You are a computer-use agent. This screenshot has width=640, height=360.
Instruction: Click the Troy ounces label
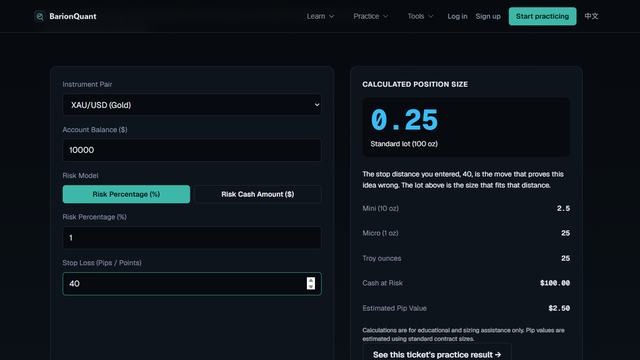(x=382, y=258)
